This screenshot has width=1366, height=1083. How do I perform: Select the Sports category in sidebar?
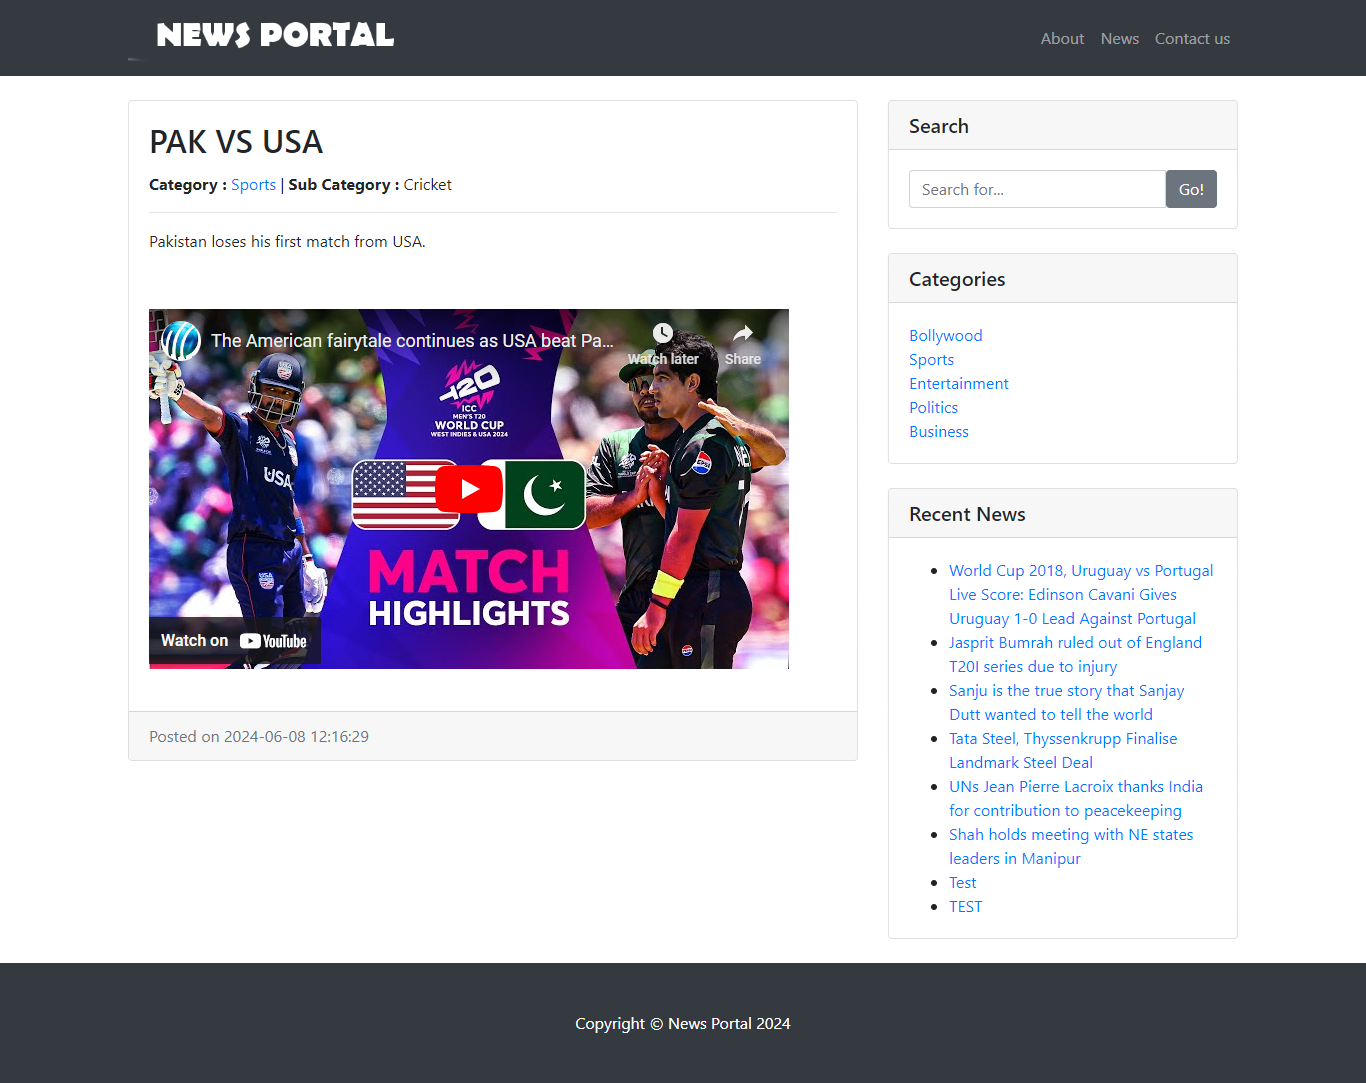click(x=931, y=360)
